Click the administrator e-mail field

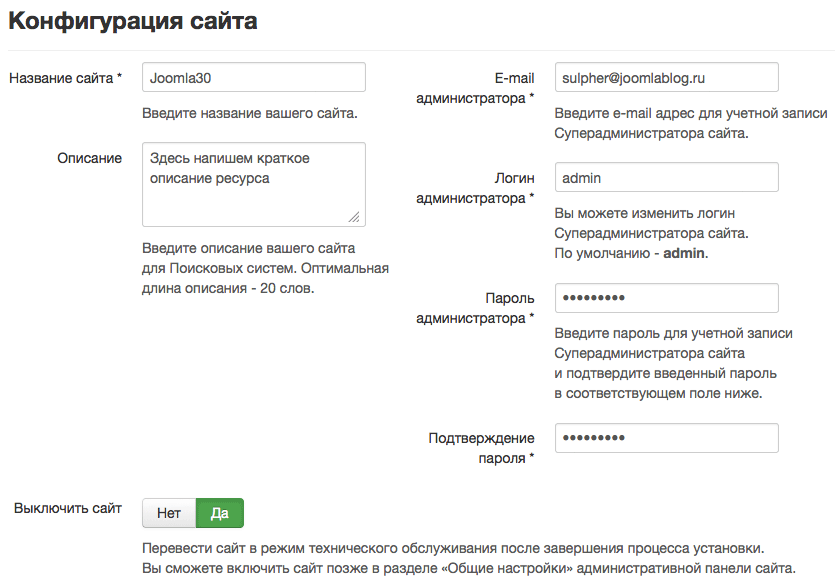coord(666,77)
